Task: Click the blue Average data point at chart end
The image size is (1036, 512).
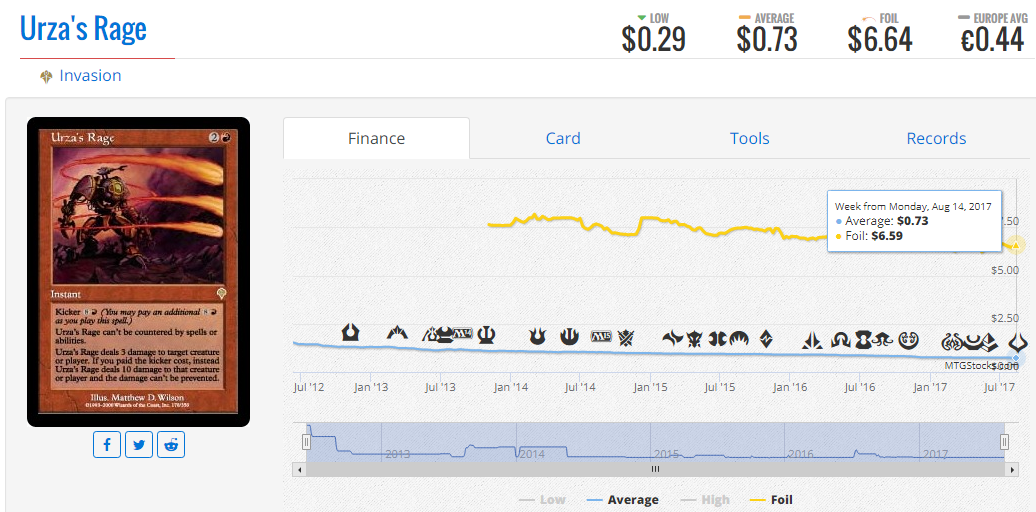Action: point(1016,357)
